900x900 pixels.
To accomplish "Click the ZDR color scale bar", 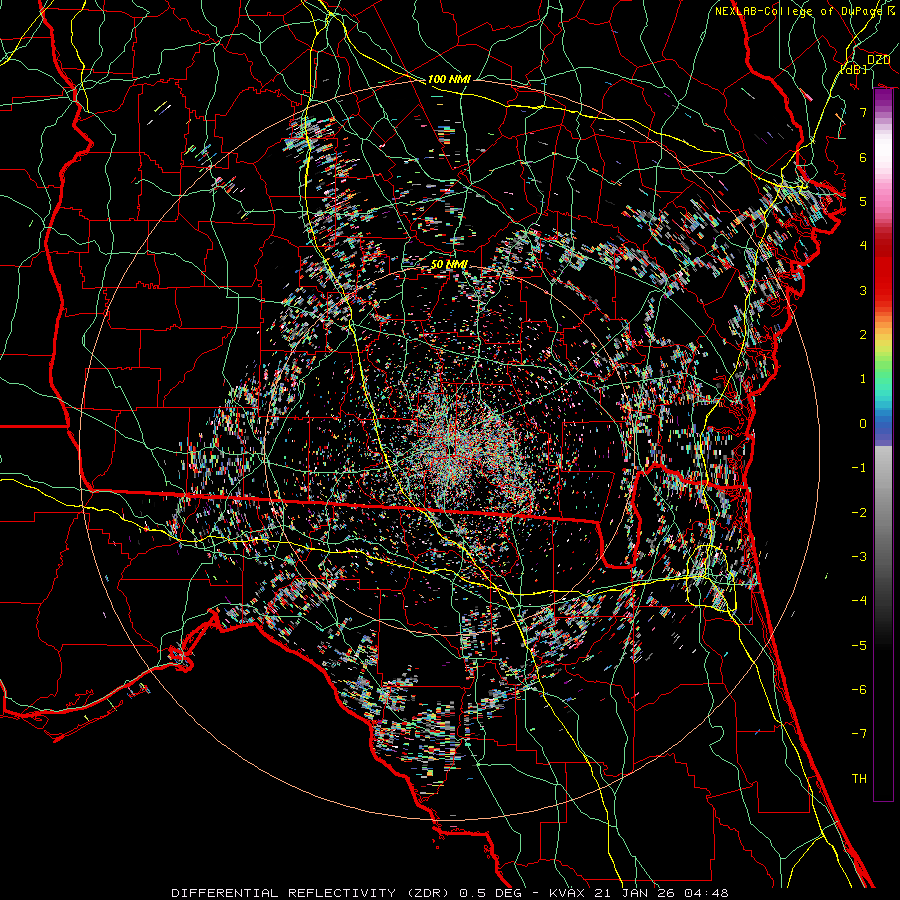I will click(x=883, y=445).
